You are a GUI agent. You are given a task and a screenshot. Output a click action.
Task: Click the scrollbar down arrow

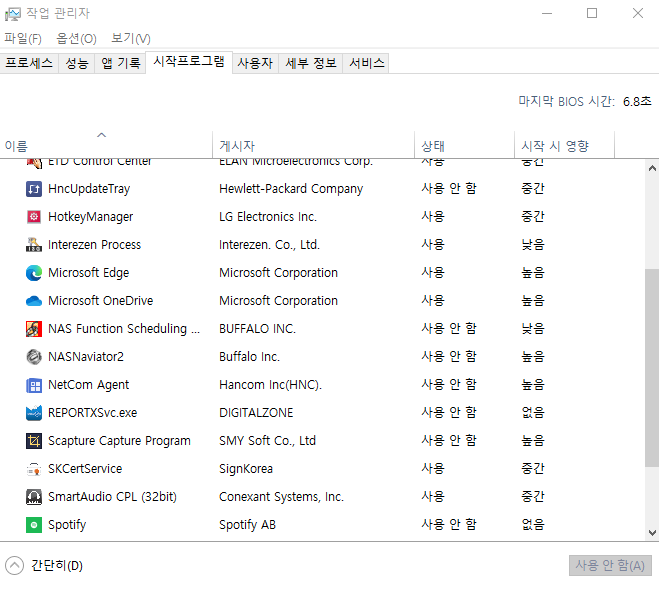click(x=652, y=533)
